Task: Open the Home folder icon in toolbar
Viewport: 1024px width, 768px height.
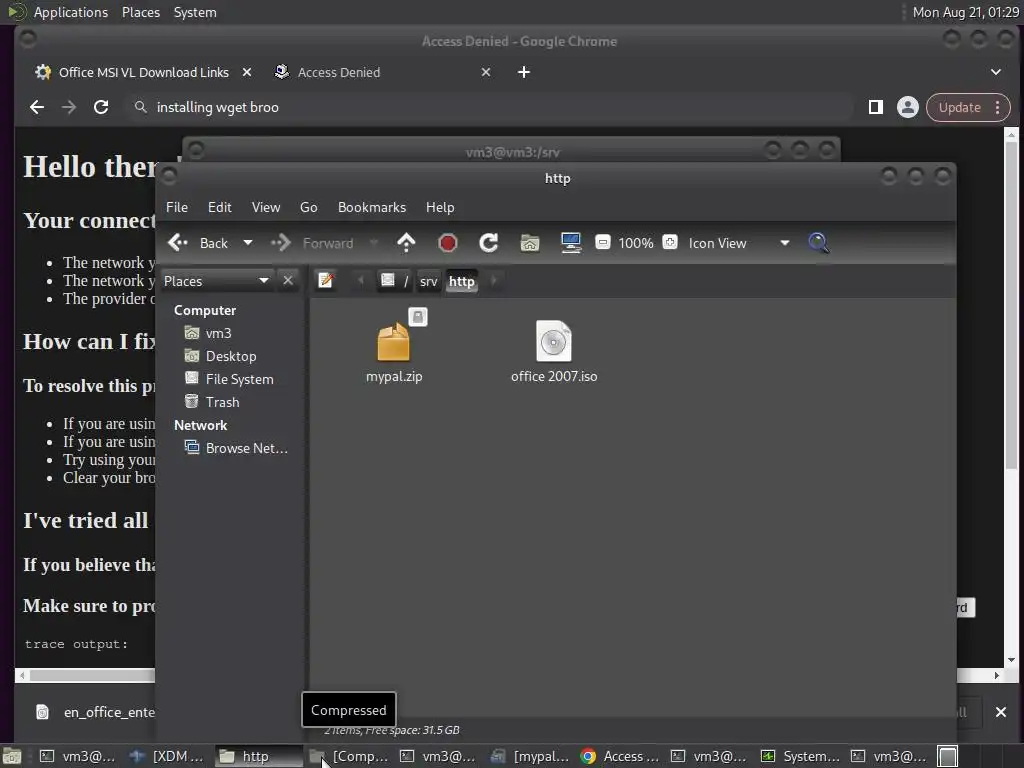Action: tap(530, 243)
